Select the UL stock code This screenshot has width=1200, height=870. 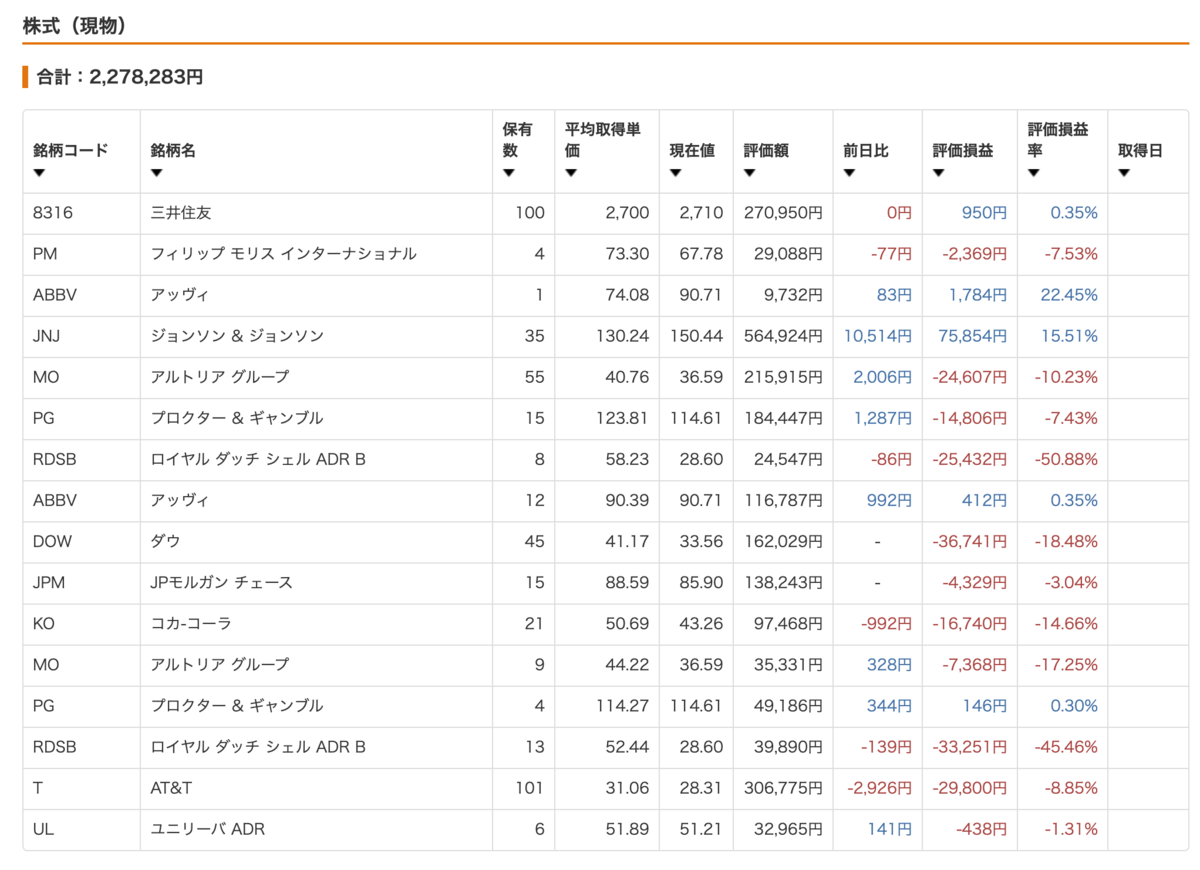click(x=42, y=829)
